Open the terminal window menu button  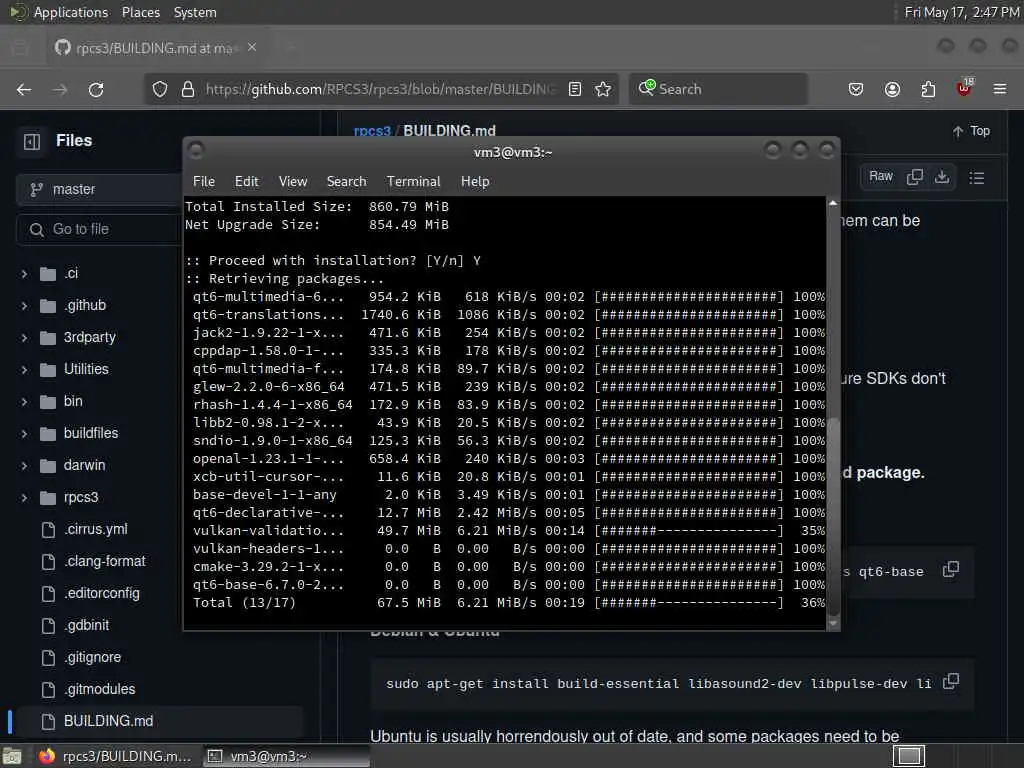(x=196, y=151)
